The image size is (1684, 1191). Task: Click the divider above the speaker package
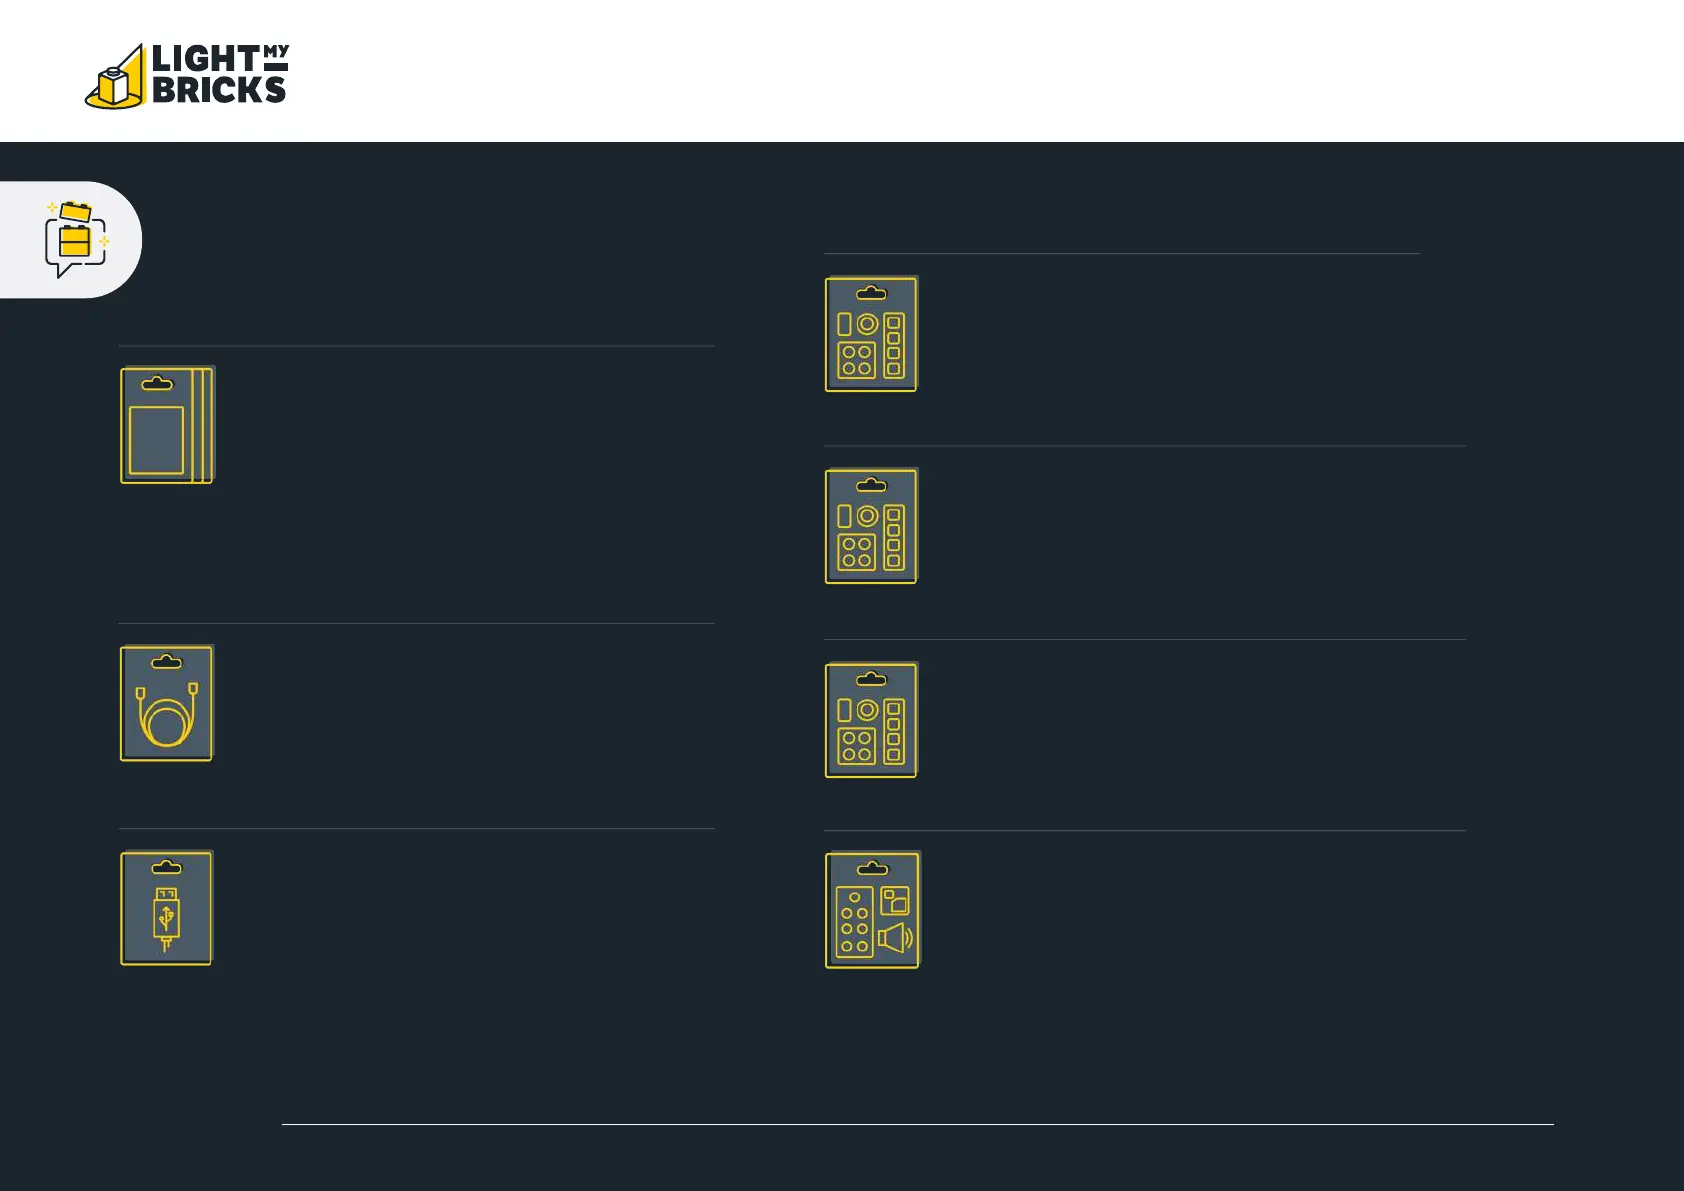[x=1145, y=830]
